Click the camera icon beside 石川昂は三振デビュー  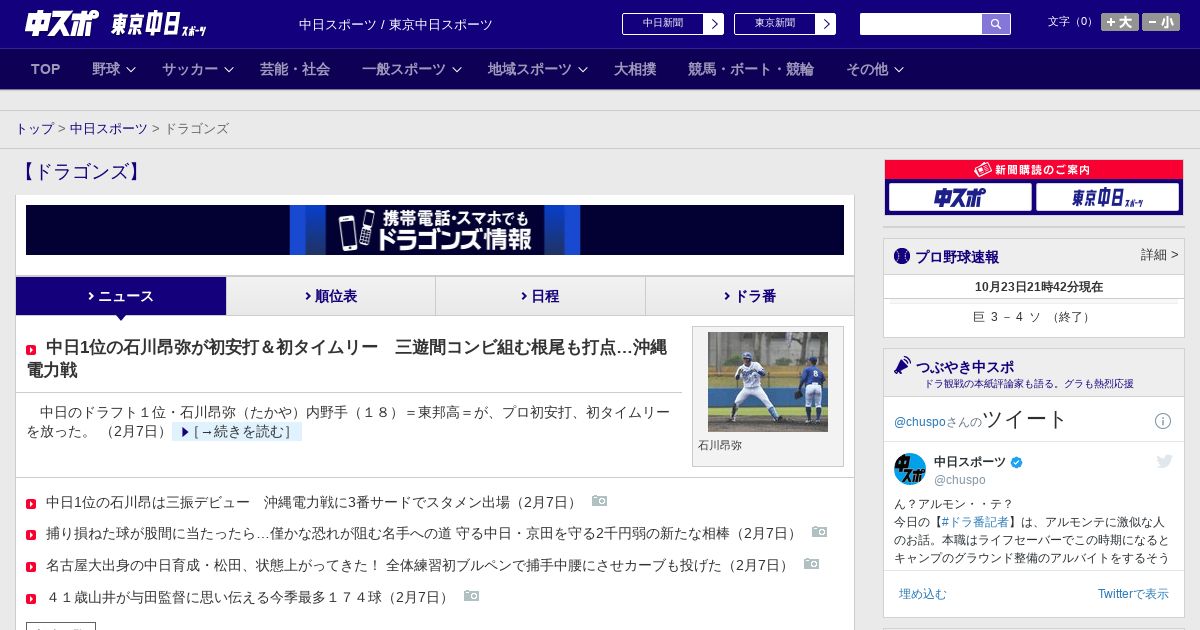[x=599, y=501]
